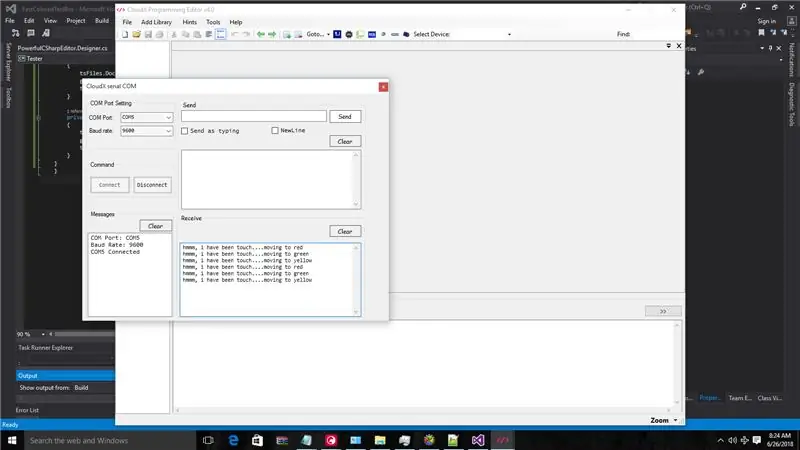Open Tools menu in CloudX editor
Screen dimensions: 800x450
tap(213, 22)
